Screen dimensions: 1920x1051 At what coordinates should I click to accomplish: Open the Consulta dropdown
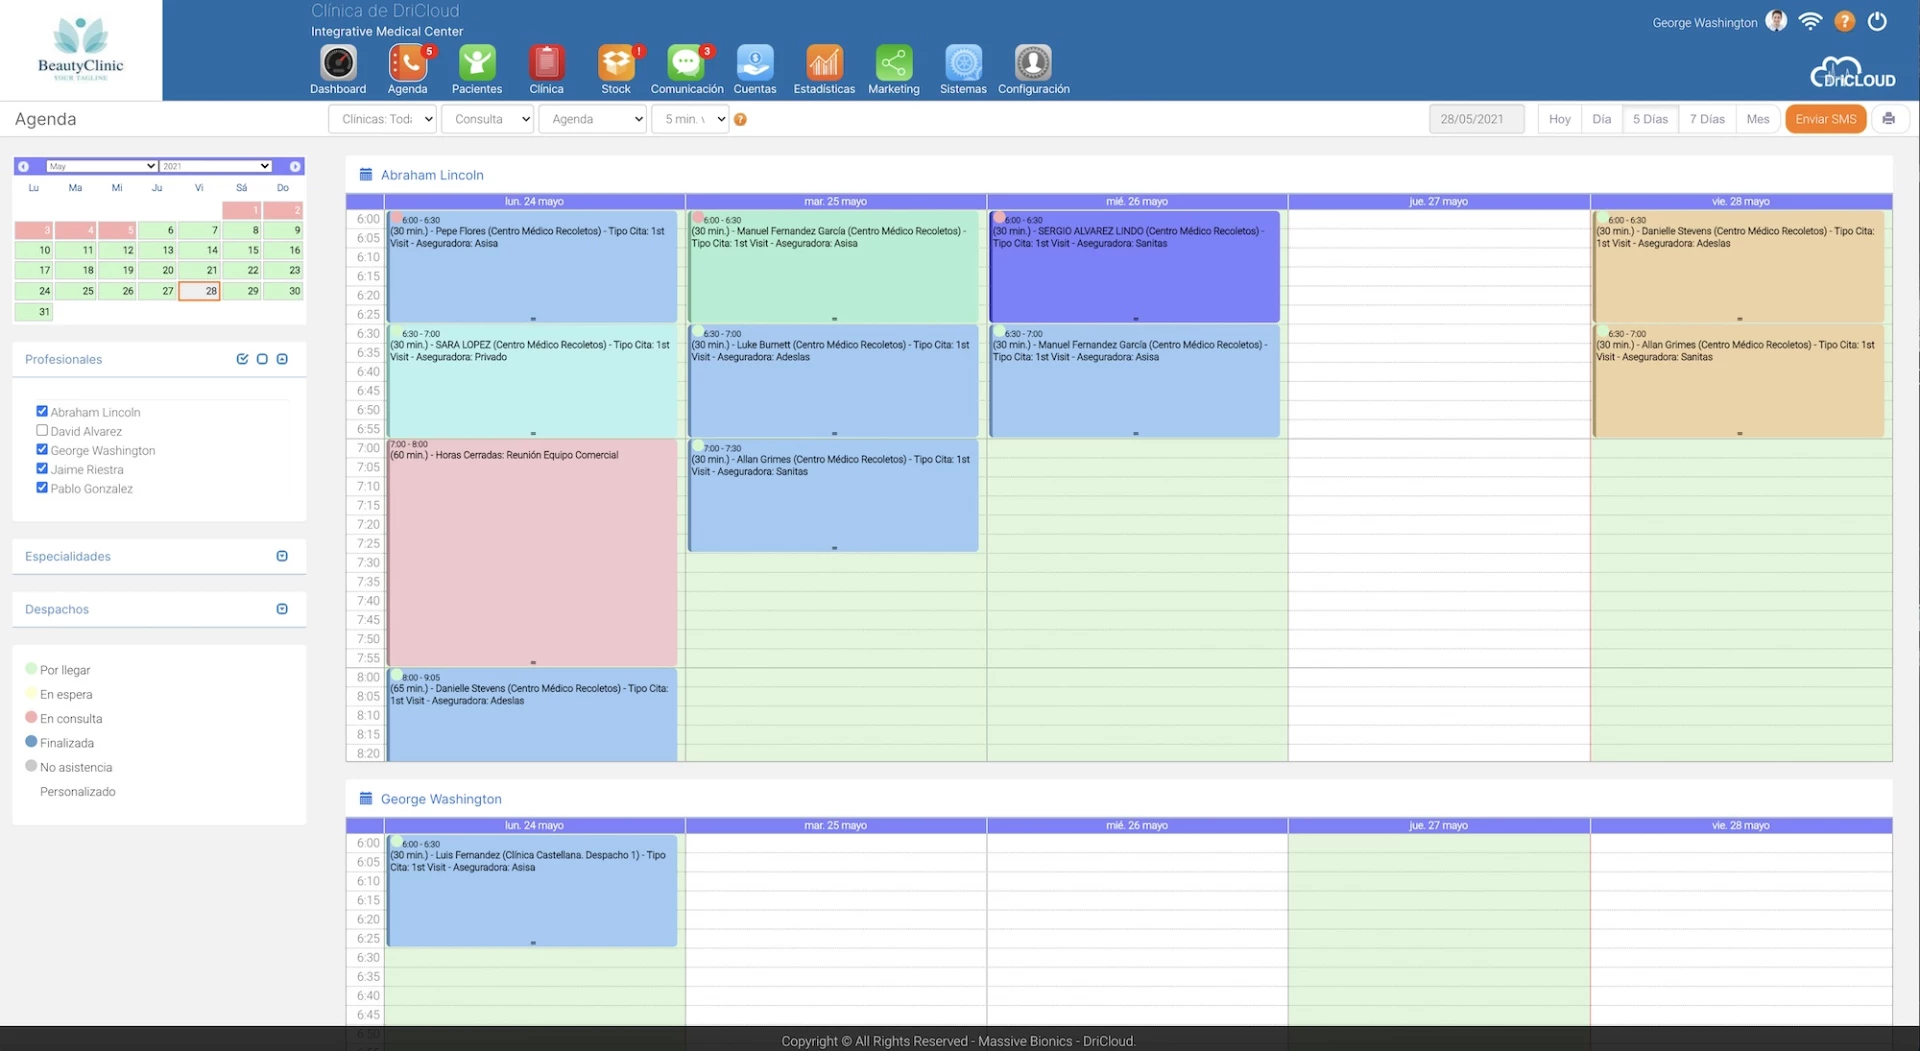(x=487, y=118)
